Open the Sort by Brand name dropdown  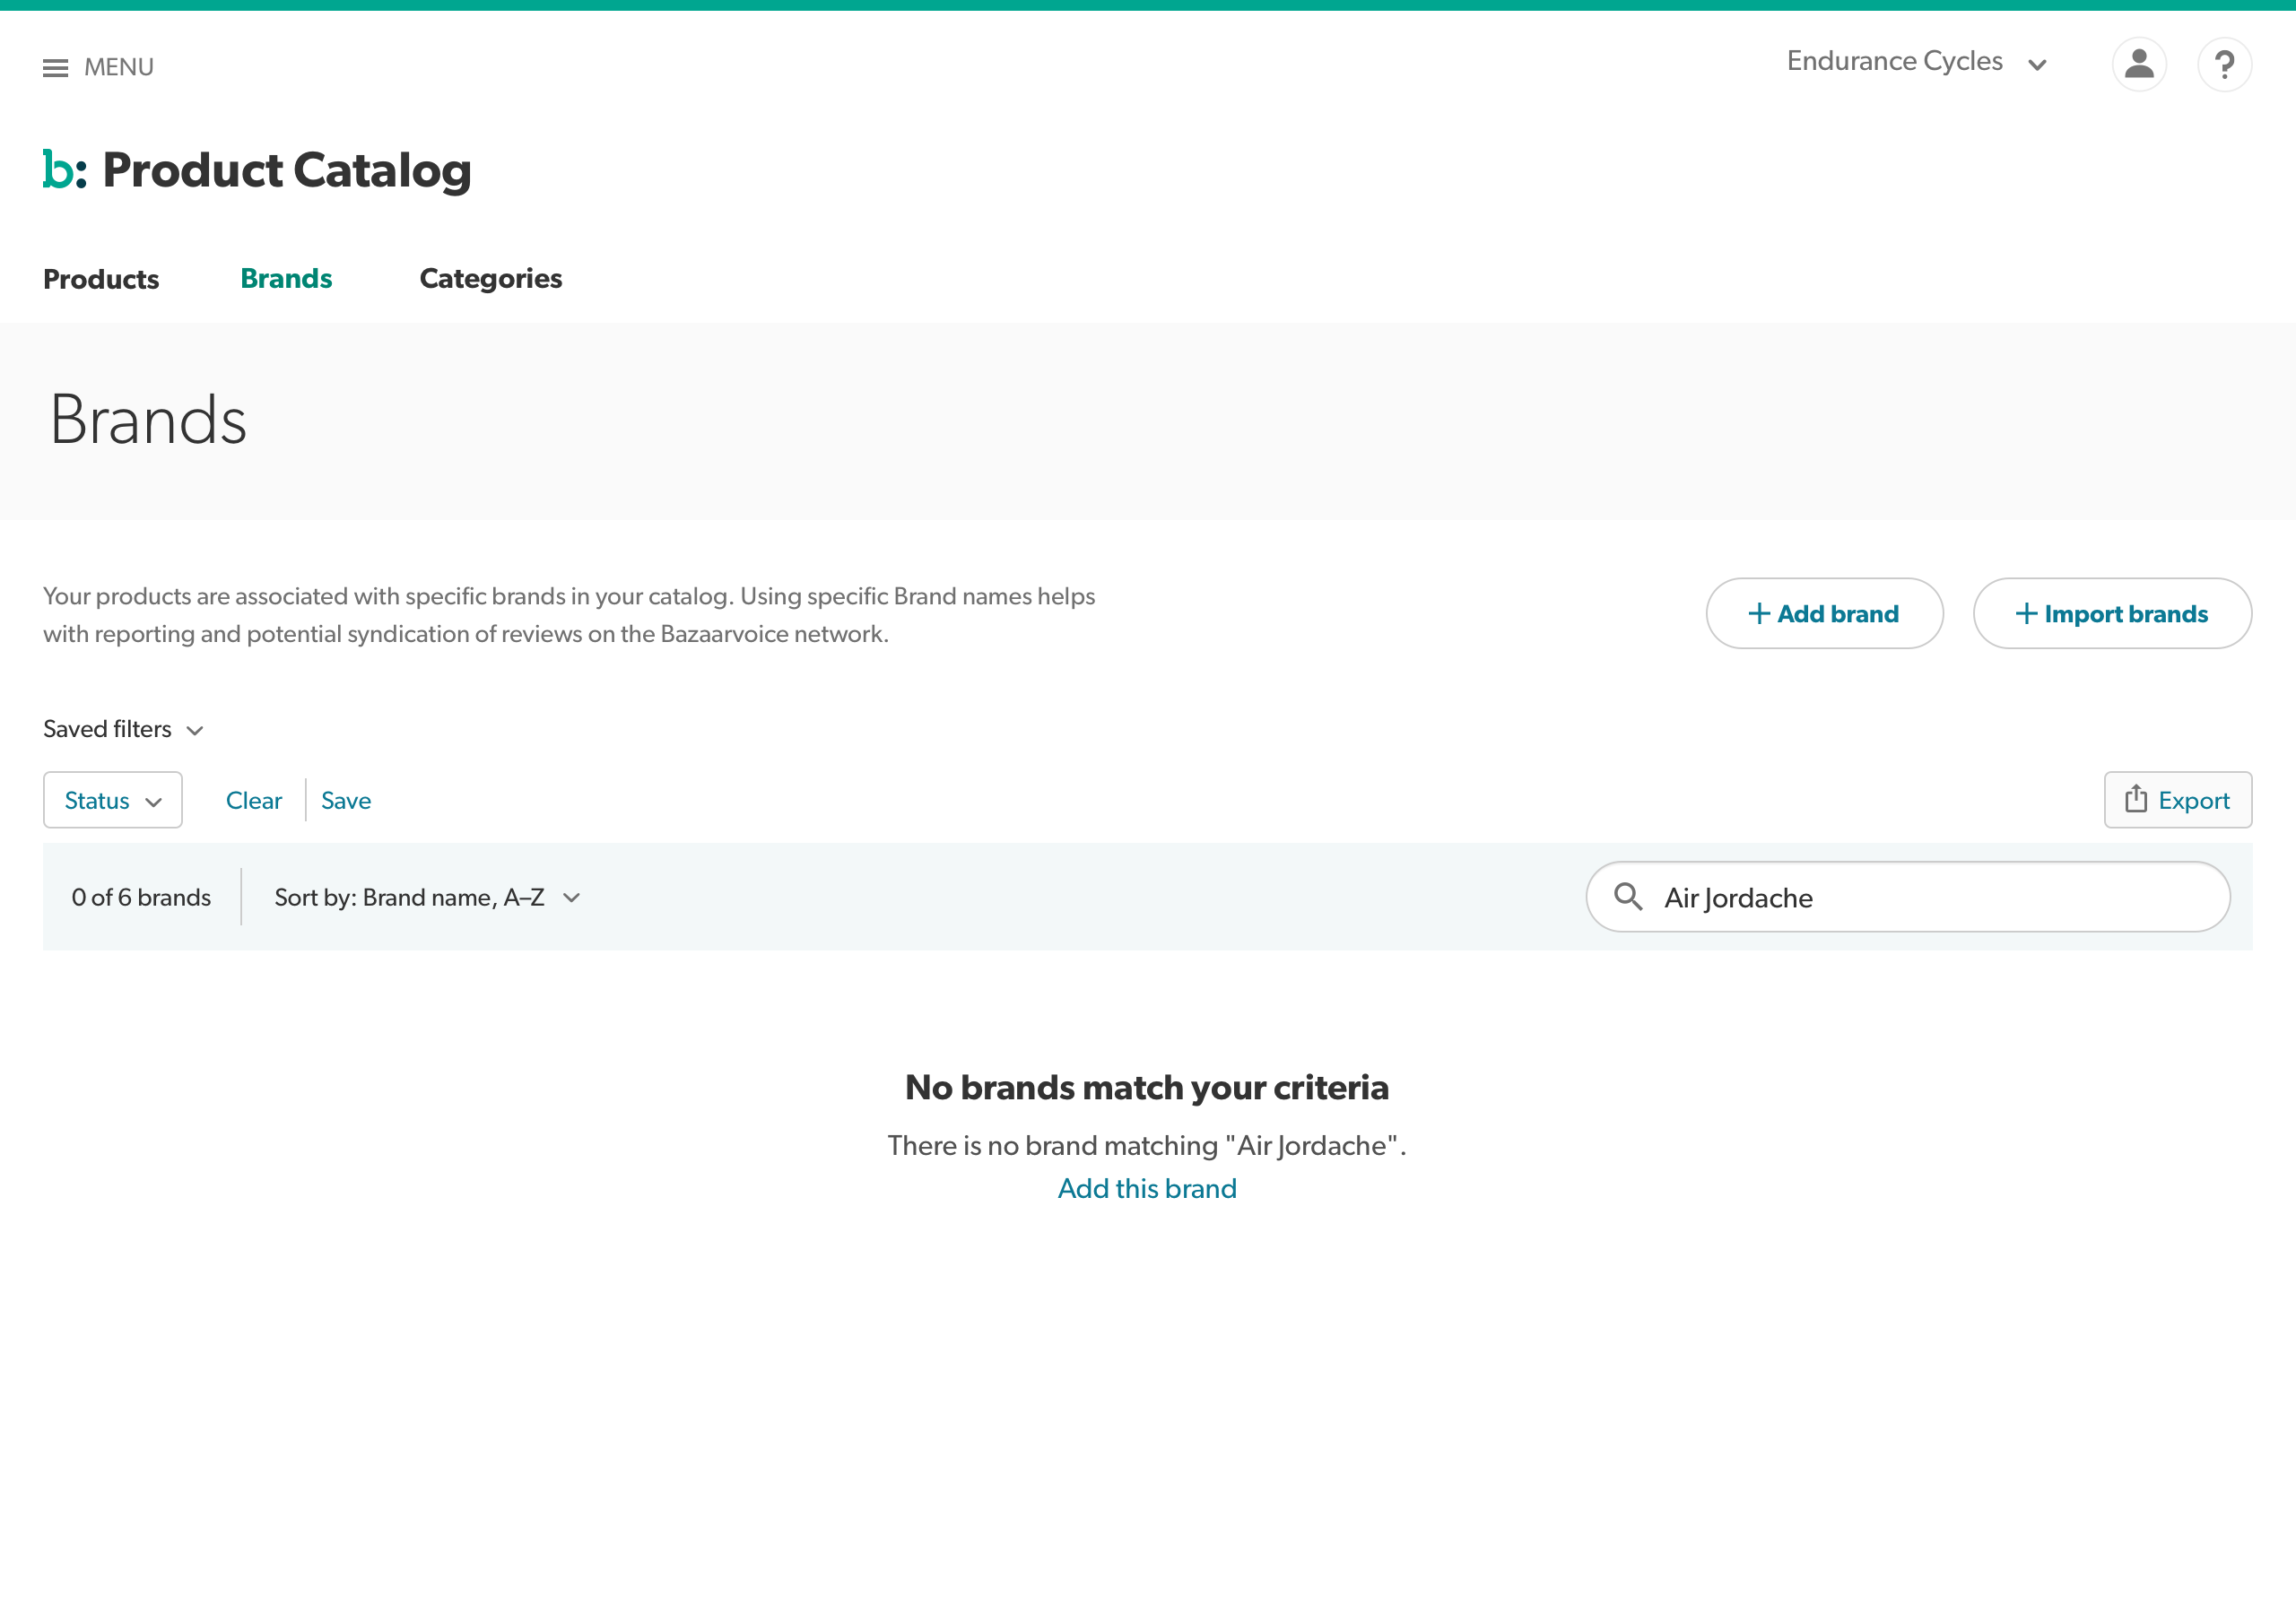coord(427,898)
